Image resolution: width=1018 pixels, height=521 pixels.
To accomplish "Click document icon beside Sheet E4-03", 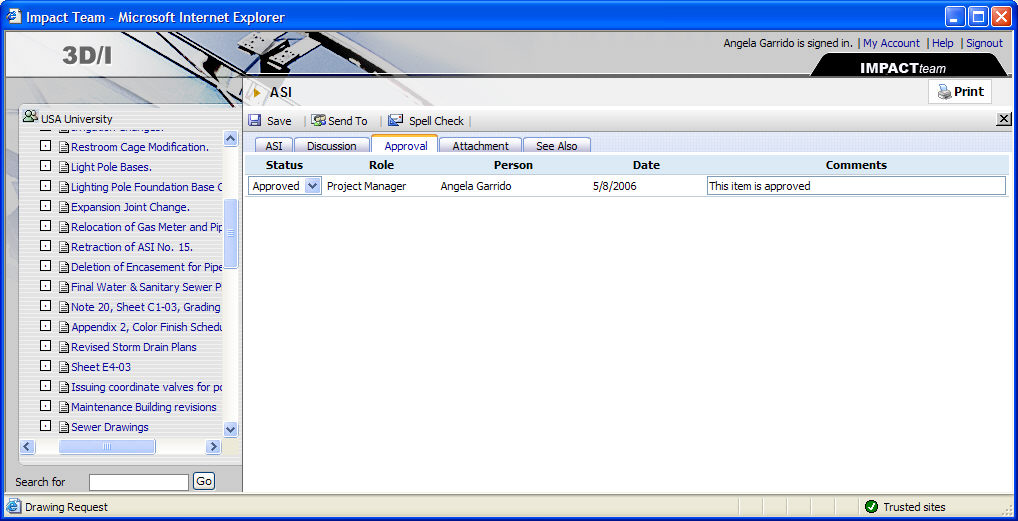I will pos(63,367).
